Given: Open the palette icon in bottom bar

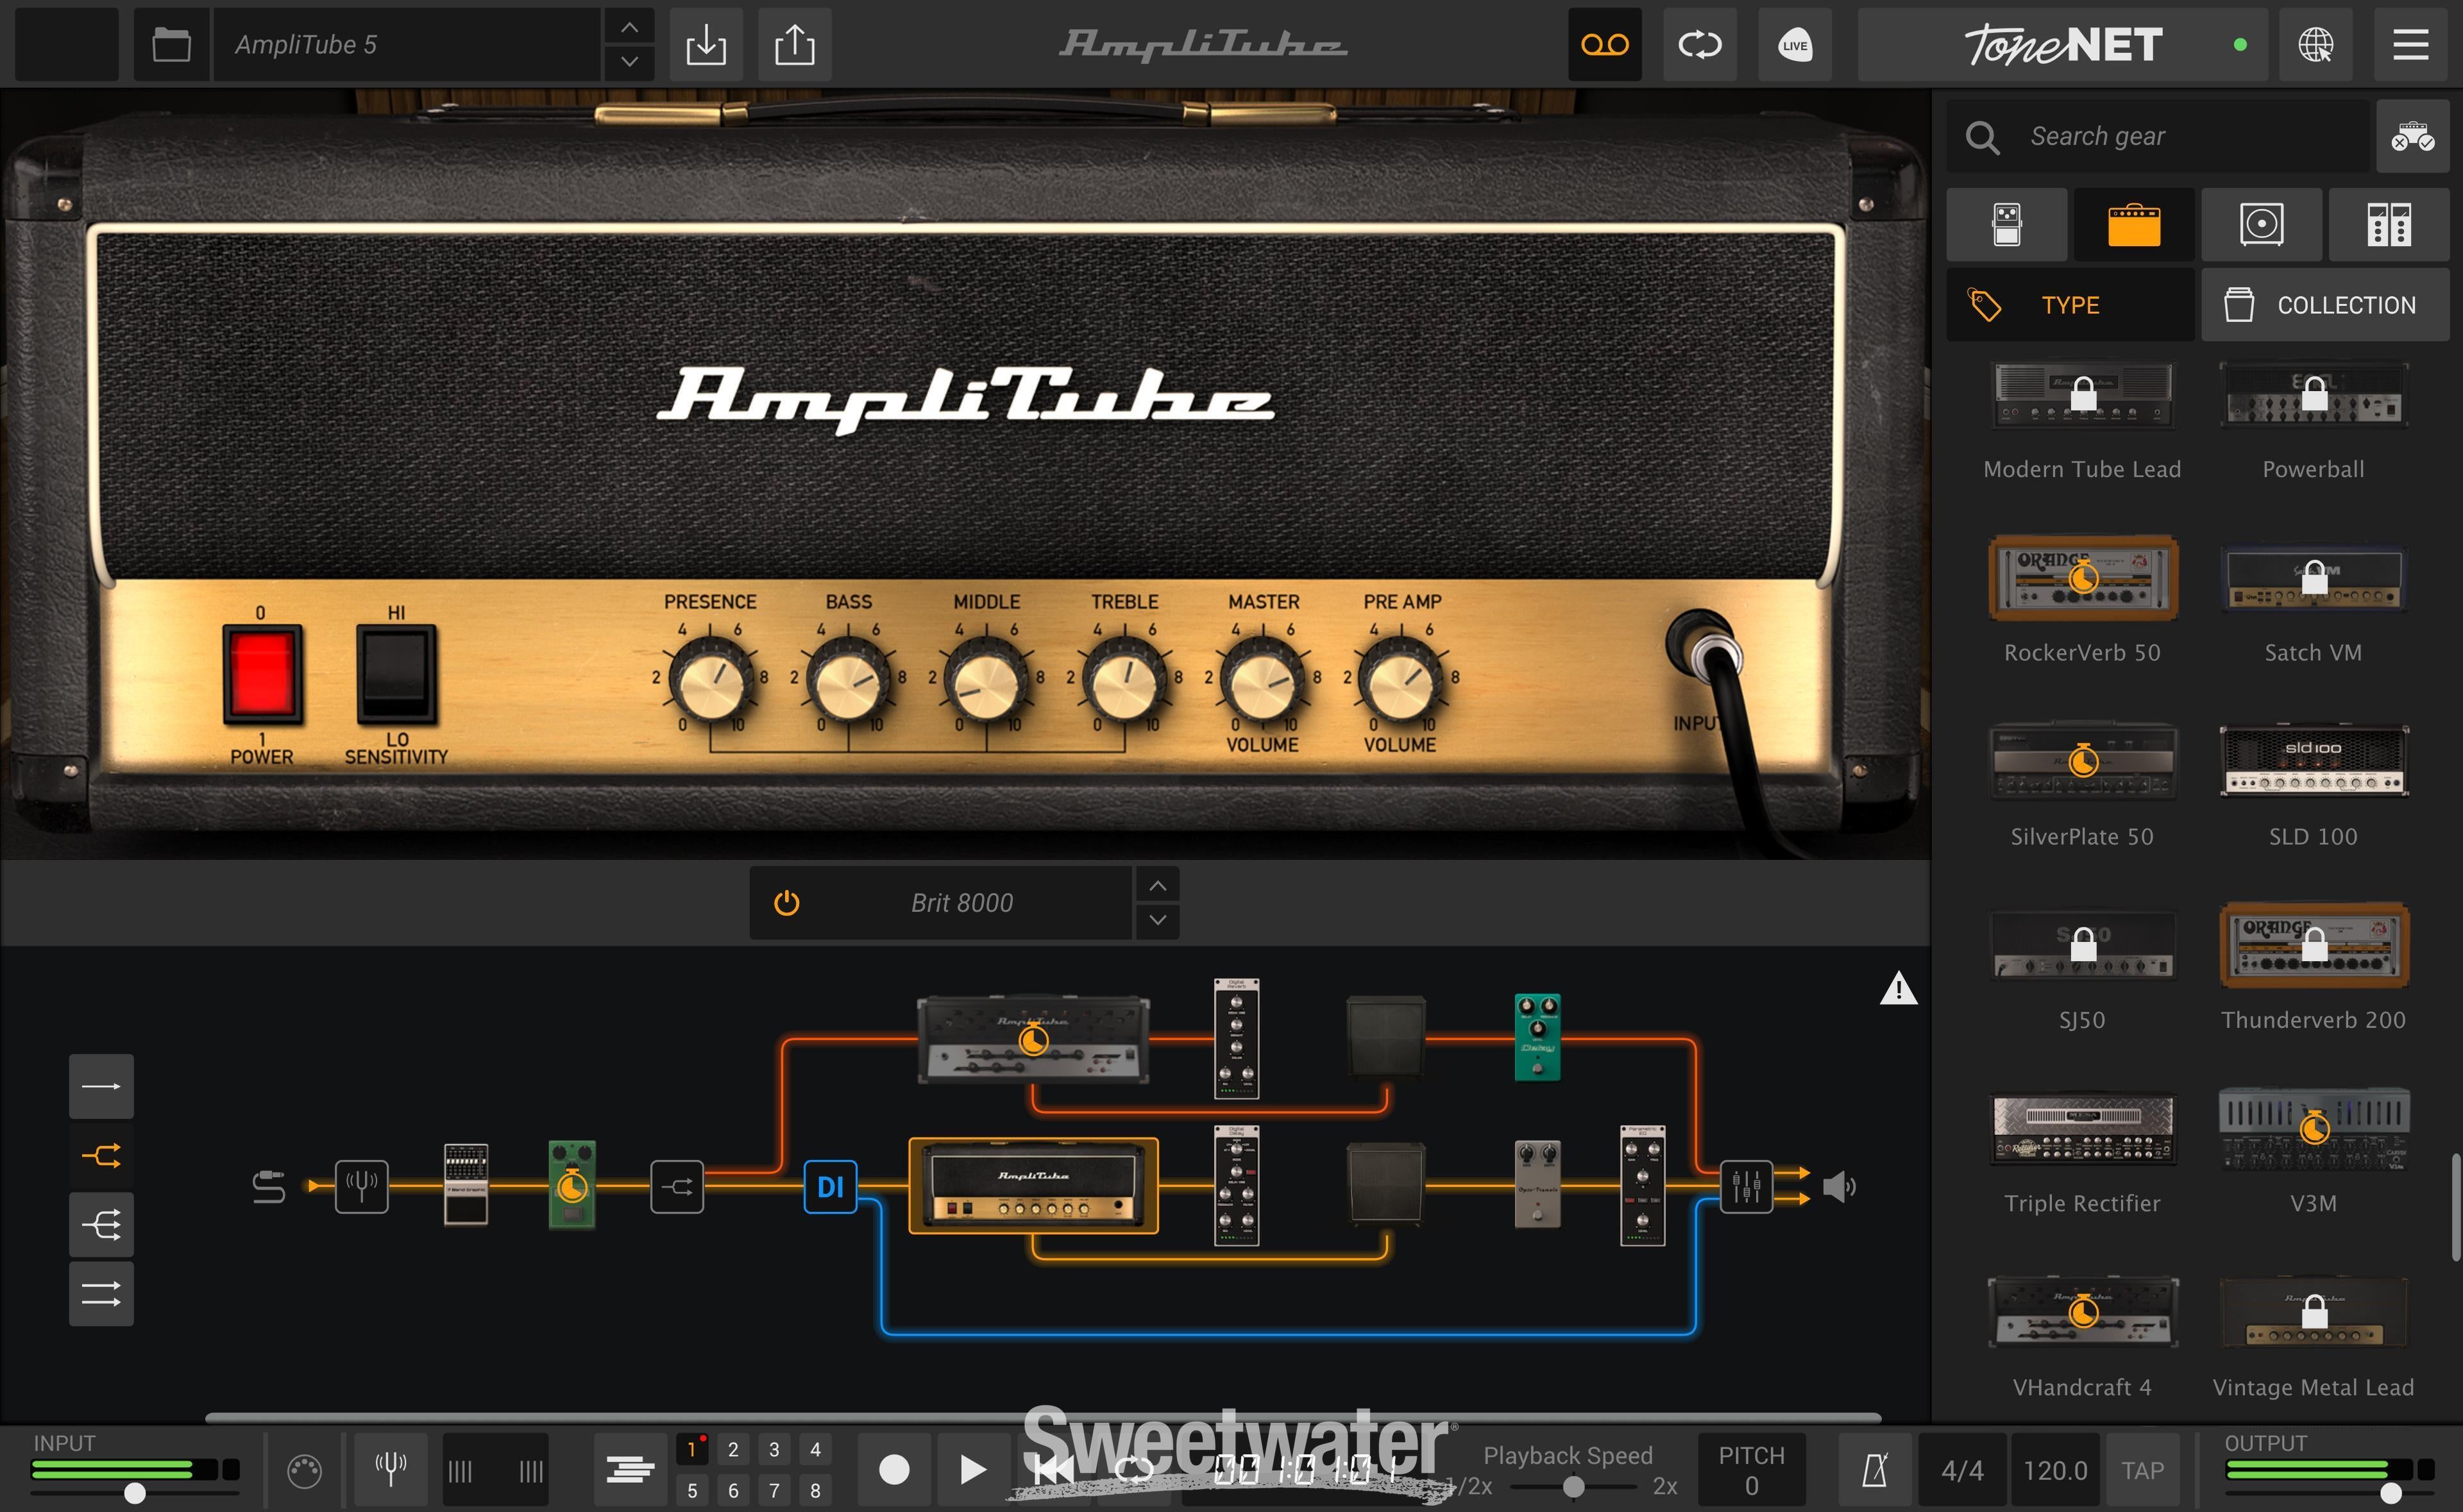Looking at the screenshot, I should 304,1471.
